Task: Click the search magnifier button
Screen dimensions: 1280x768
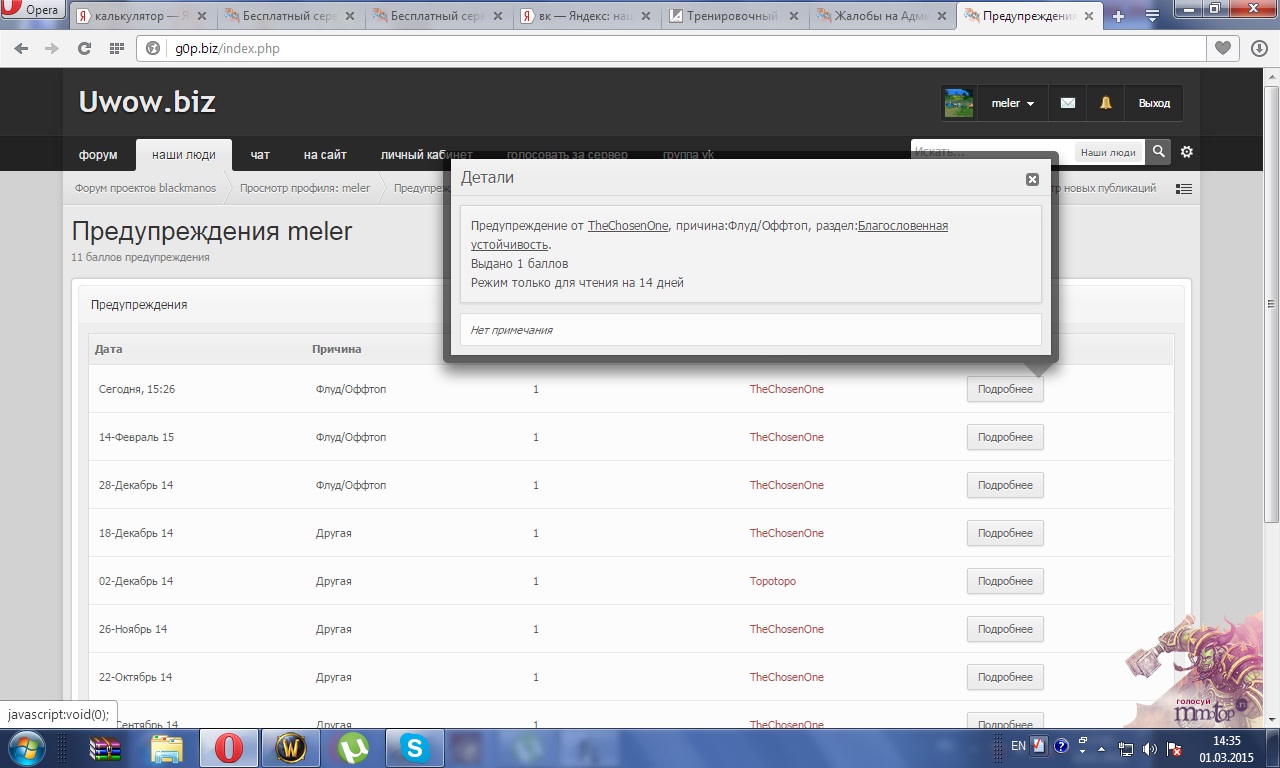Action: point(1158,152)
